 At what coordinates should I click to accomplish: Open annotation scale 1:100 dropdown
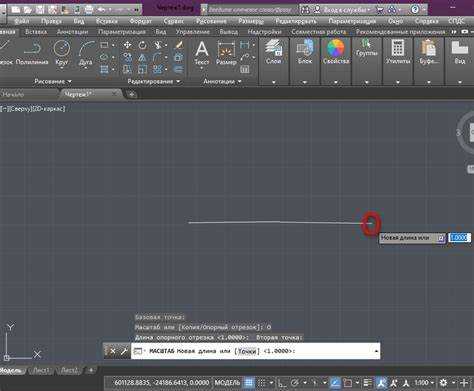[424, 383]
